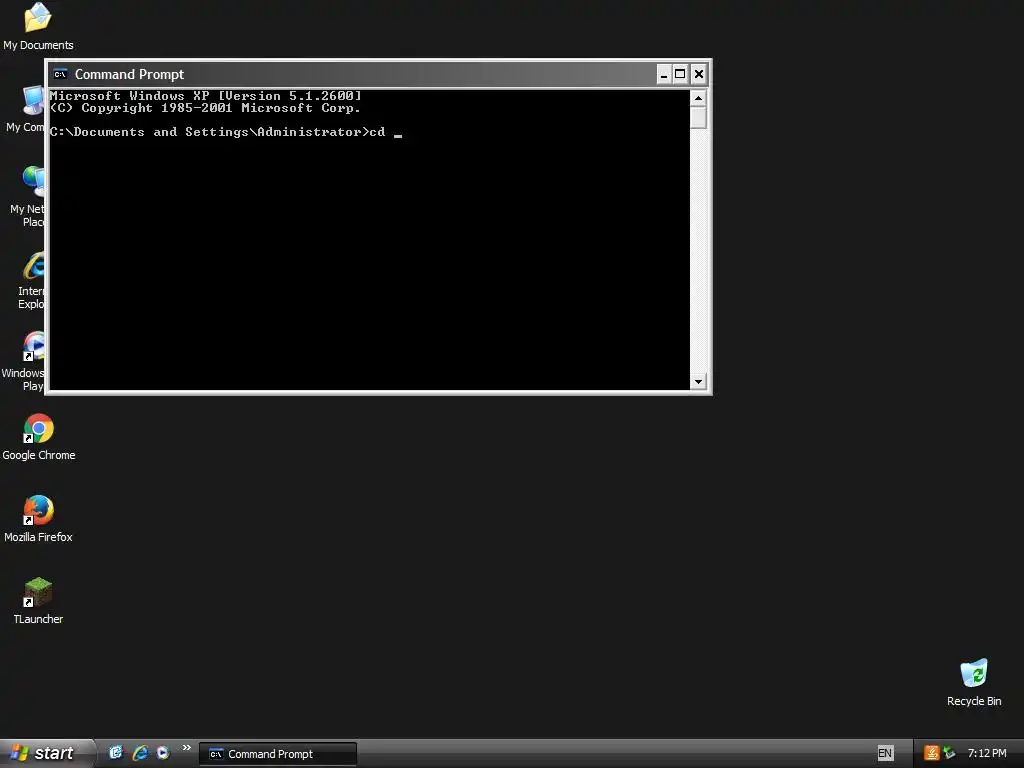Select the TLauncher desktop icon
Image resolution: width=1024 pixels, height=768 pixels.
(x=39, y=601)
